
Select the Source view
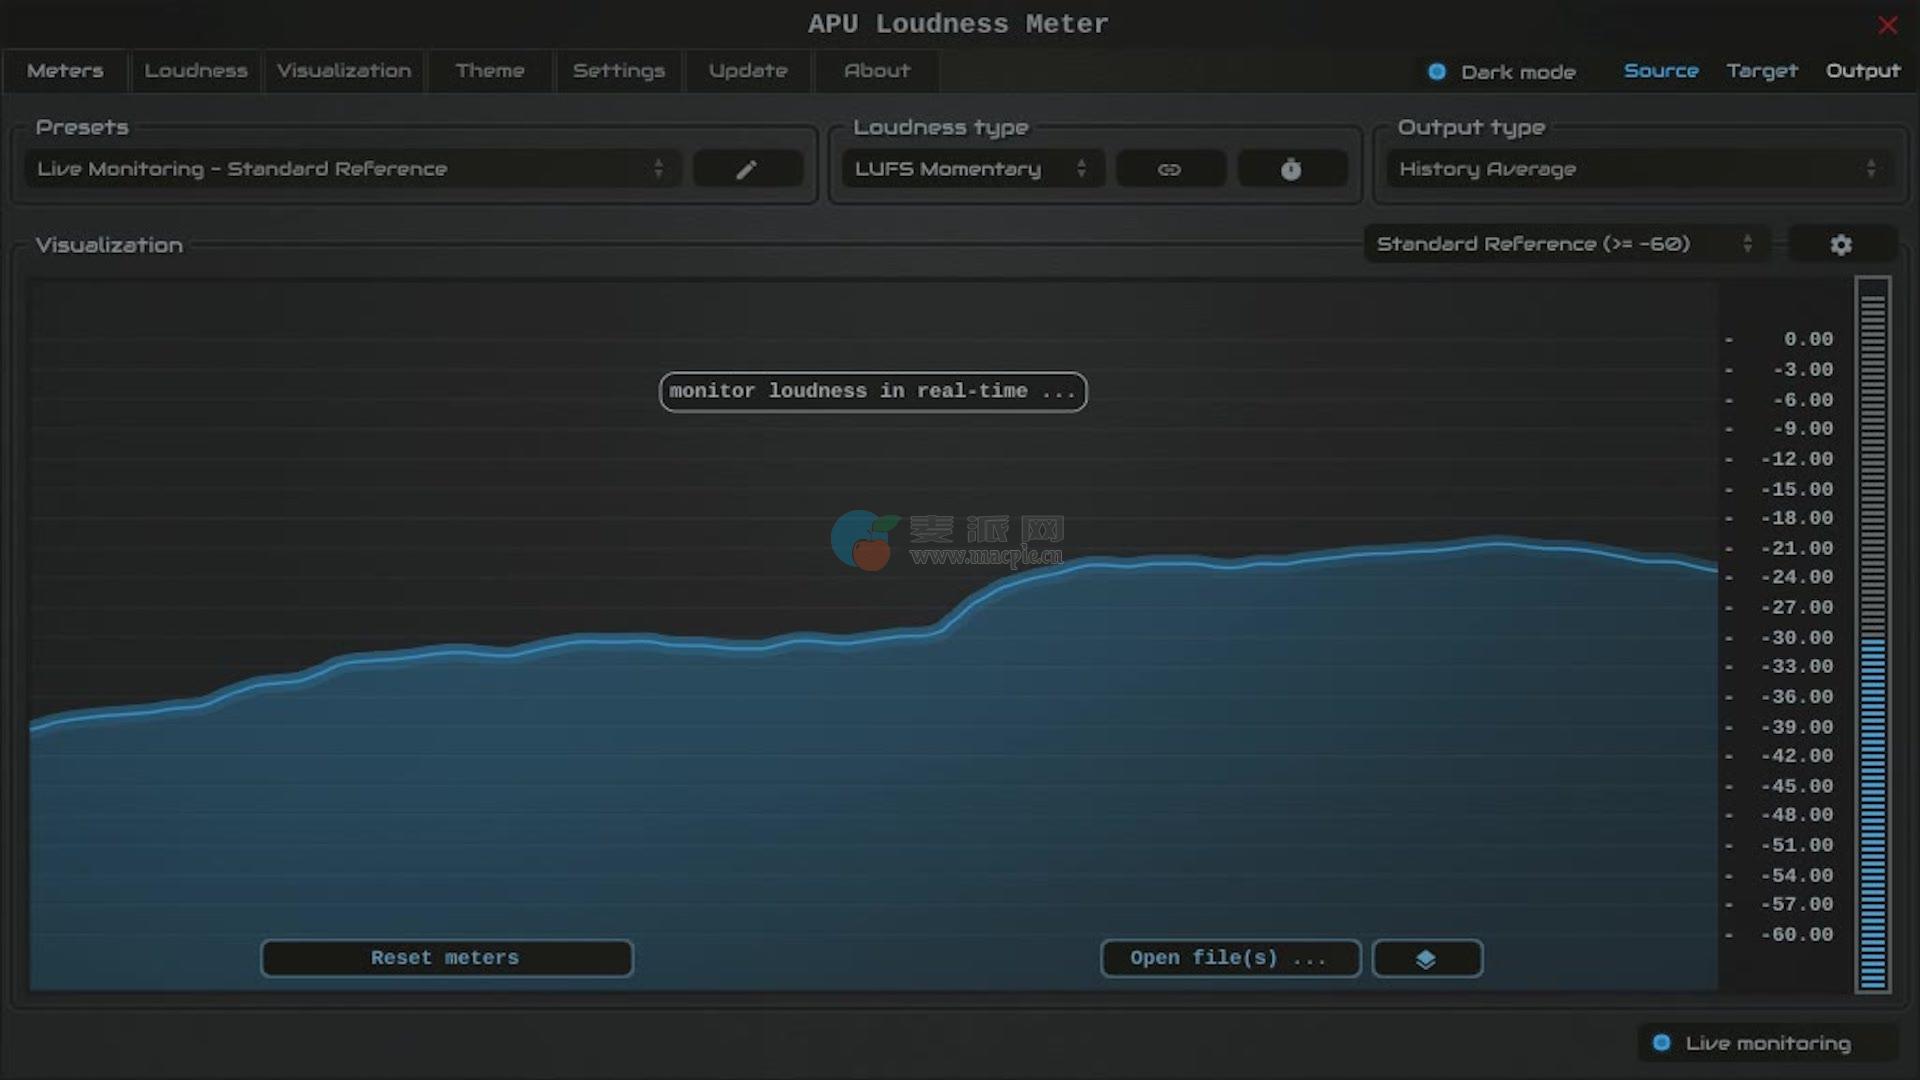click(x=1661, y=71)
